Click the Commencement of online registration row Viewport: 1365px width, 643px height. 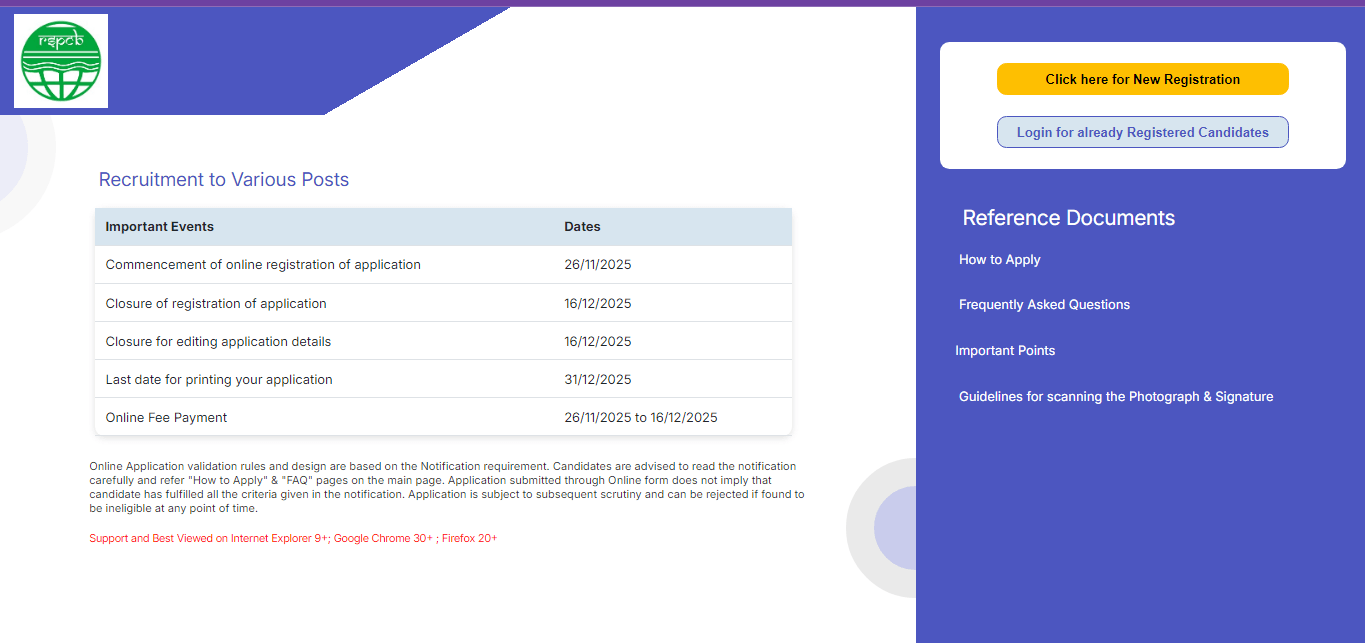click(263, 264)
